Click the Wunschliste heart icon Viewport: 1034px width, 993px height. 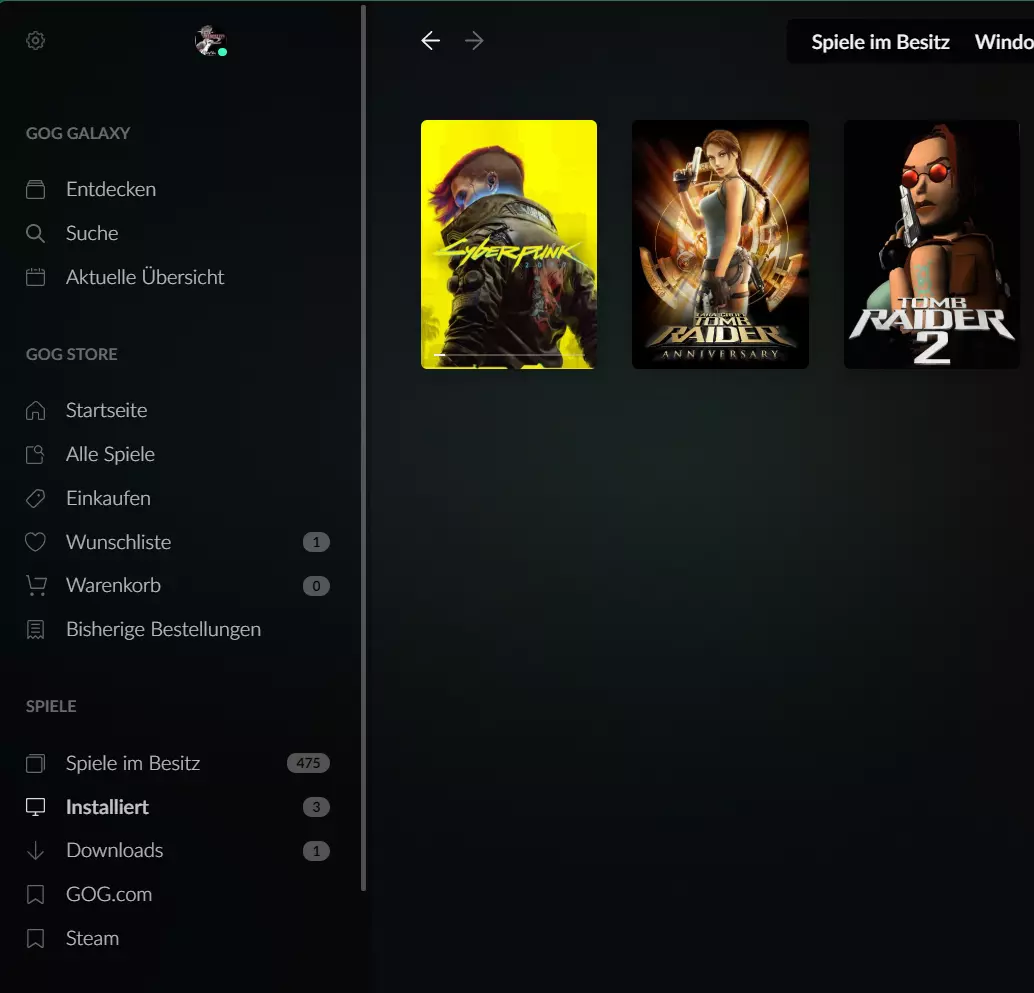click(x=36, y=542)
